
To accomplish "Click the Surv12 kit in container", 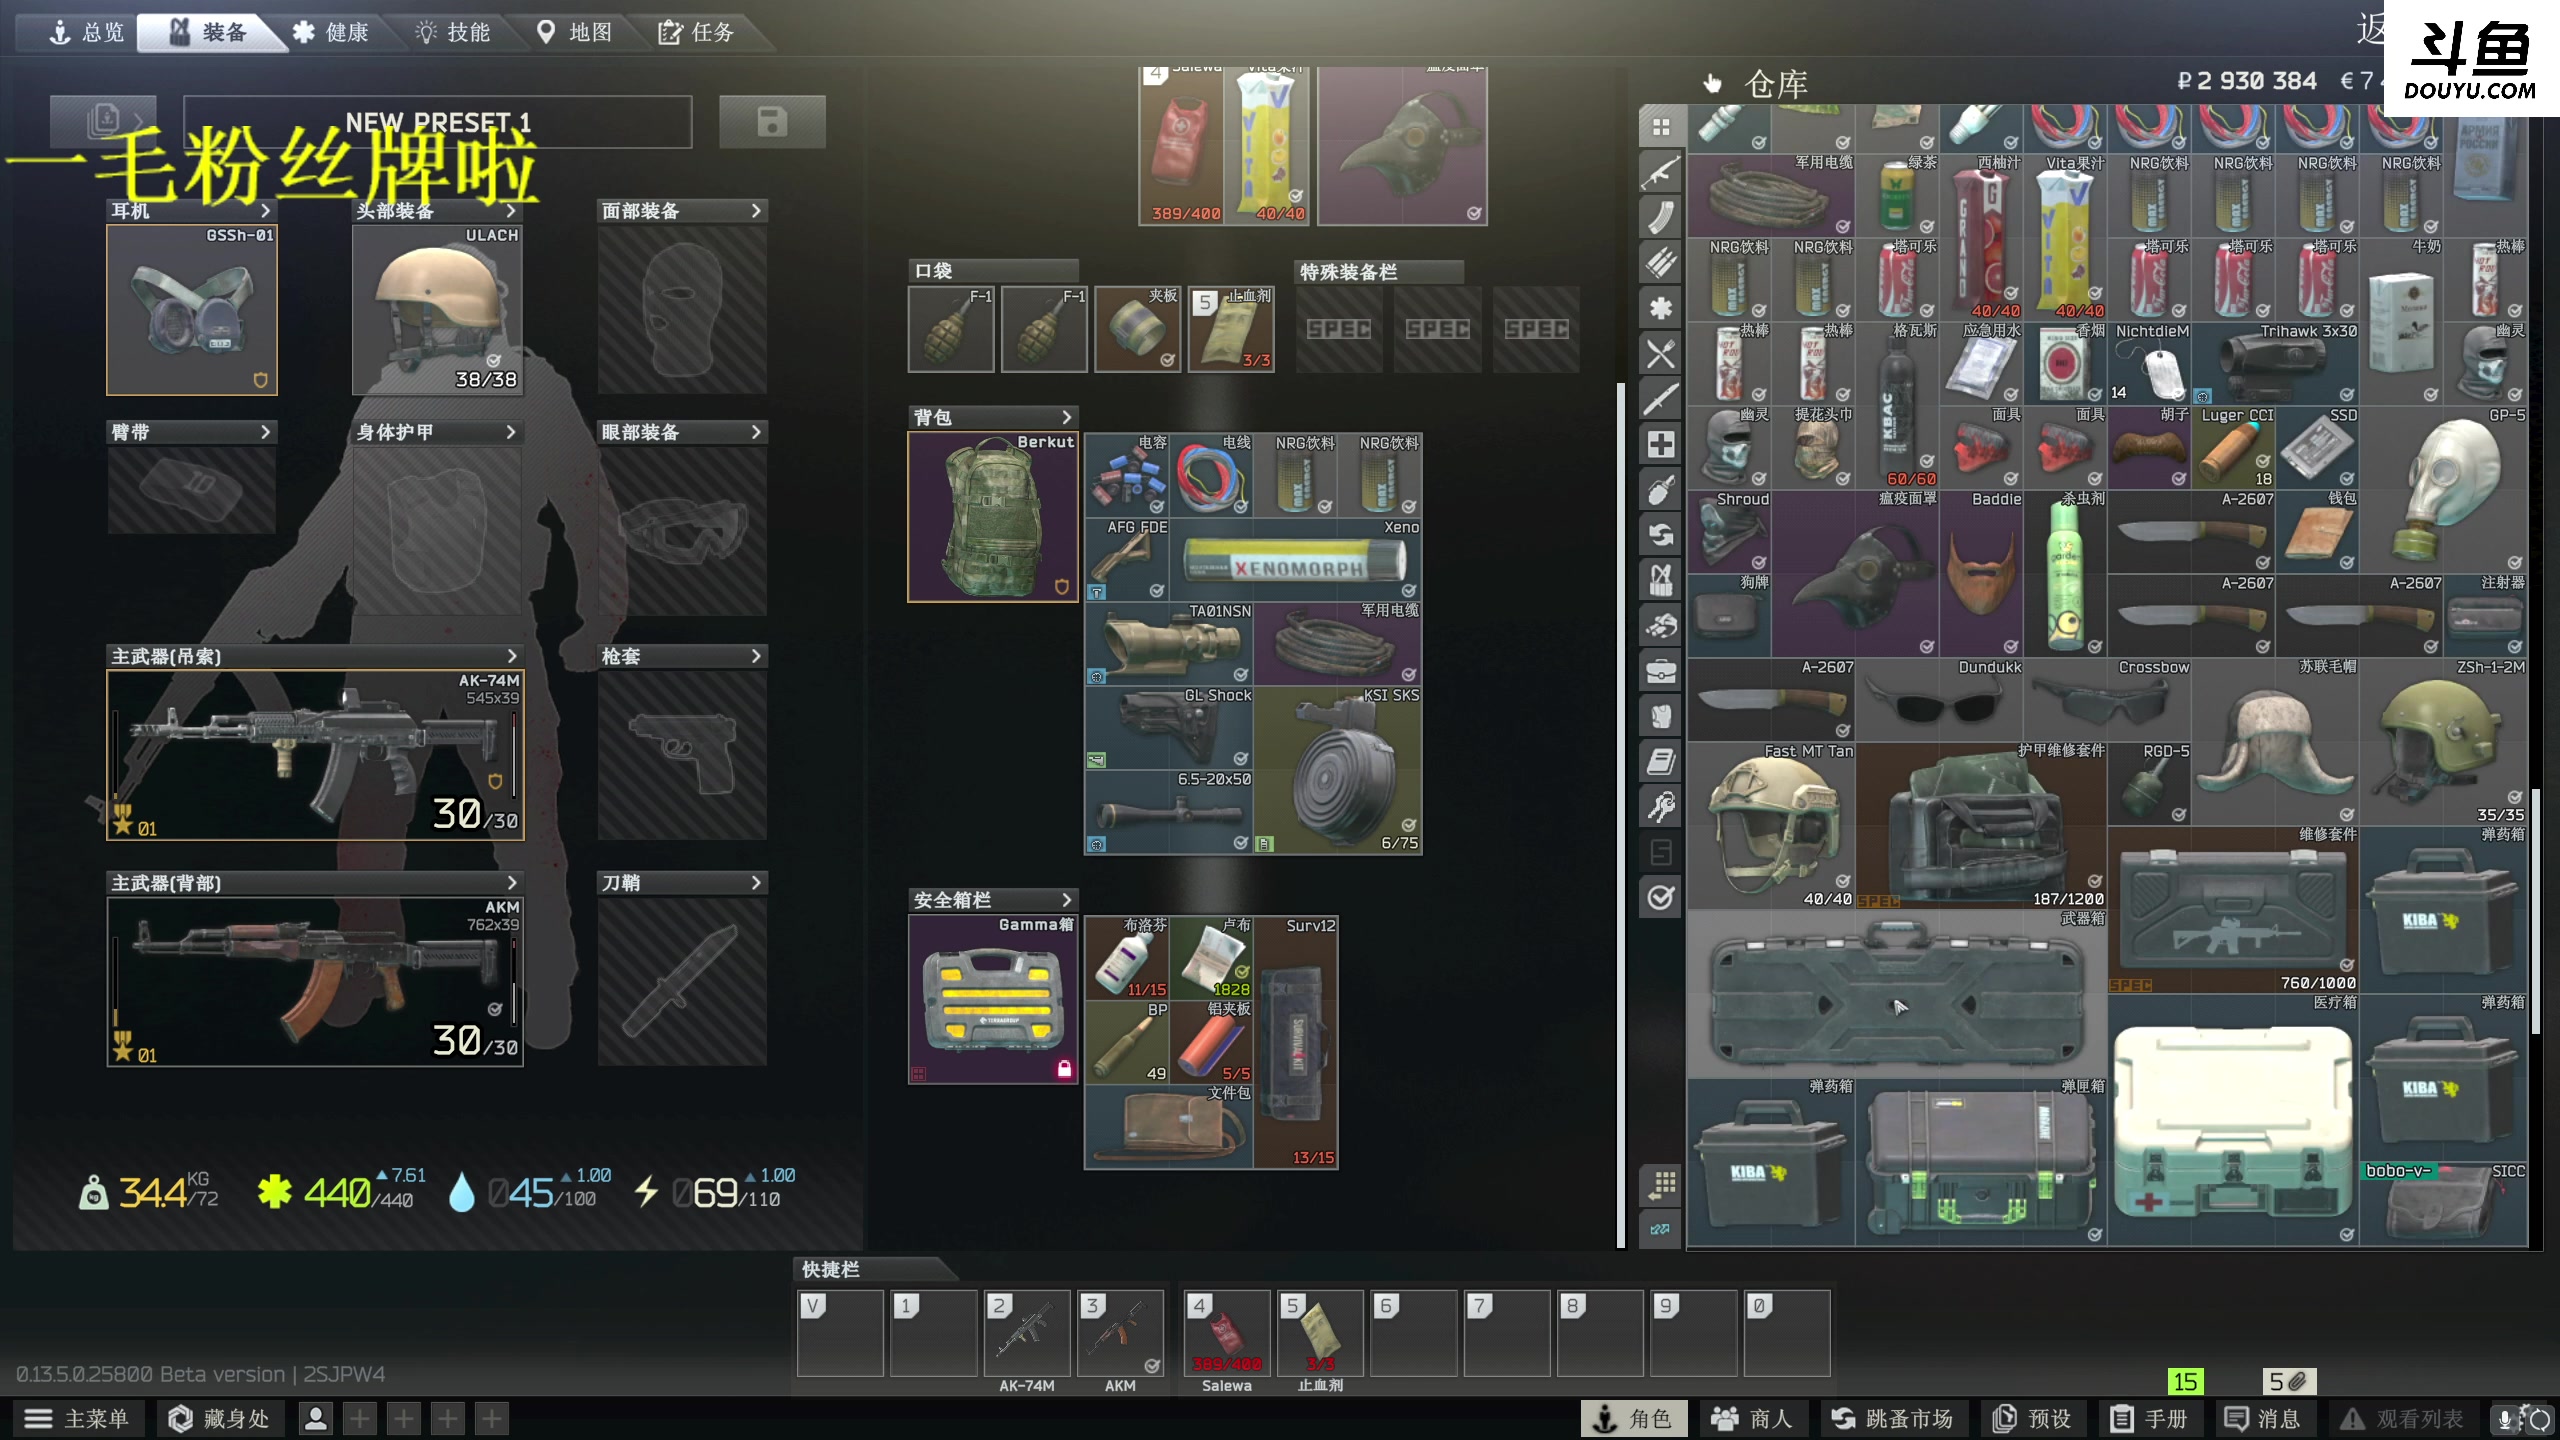I will tap(1296, 1042).
